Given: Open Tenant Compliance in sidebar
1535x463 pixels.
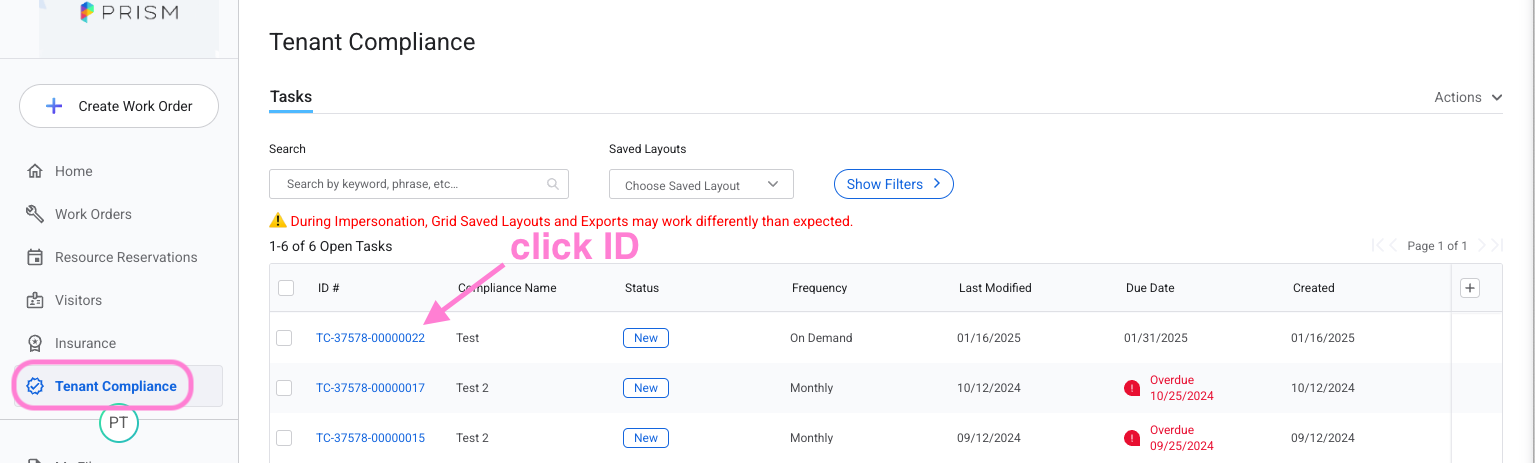Looking at the screenshot, I should [115, 386].
